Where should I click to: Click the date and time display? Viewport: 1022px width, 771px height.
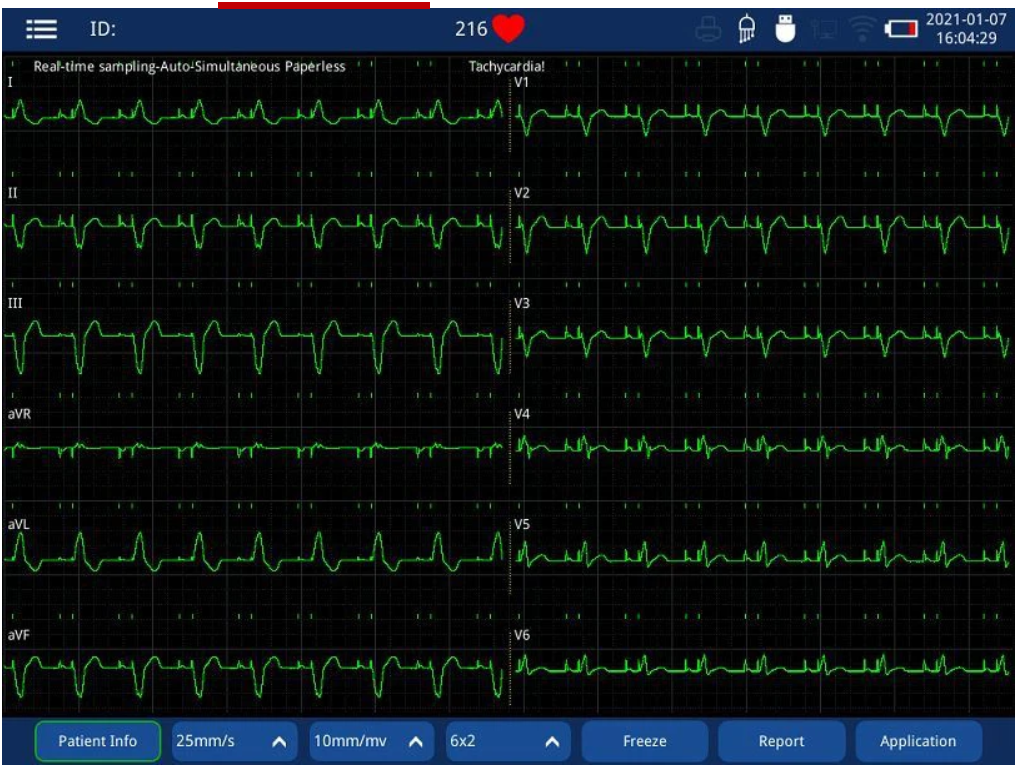tap(966, 29)
